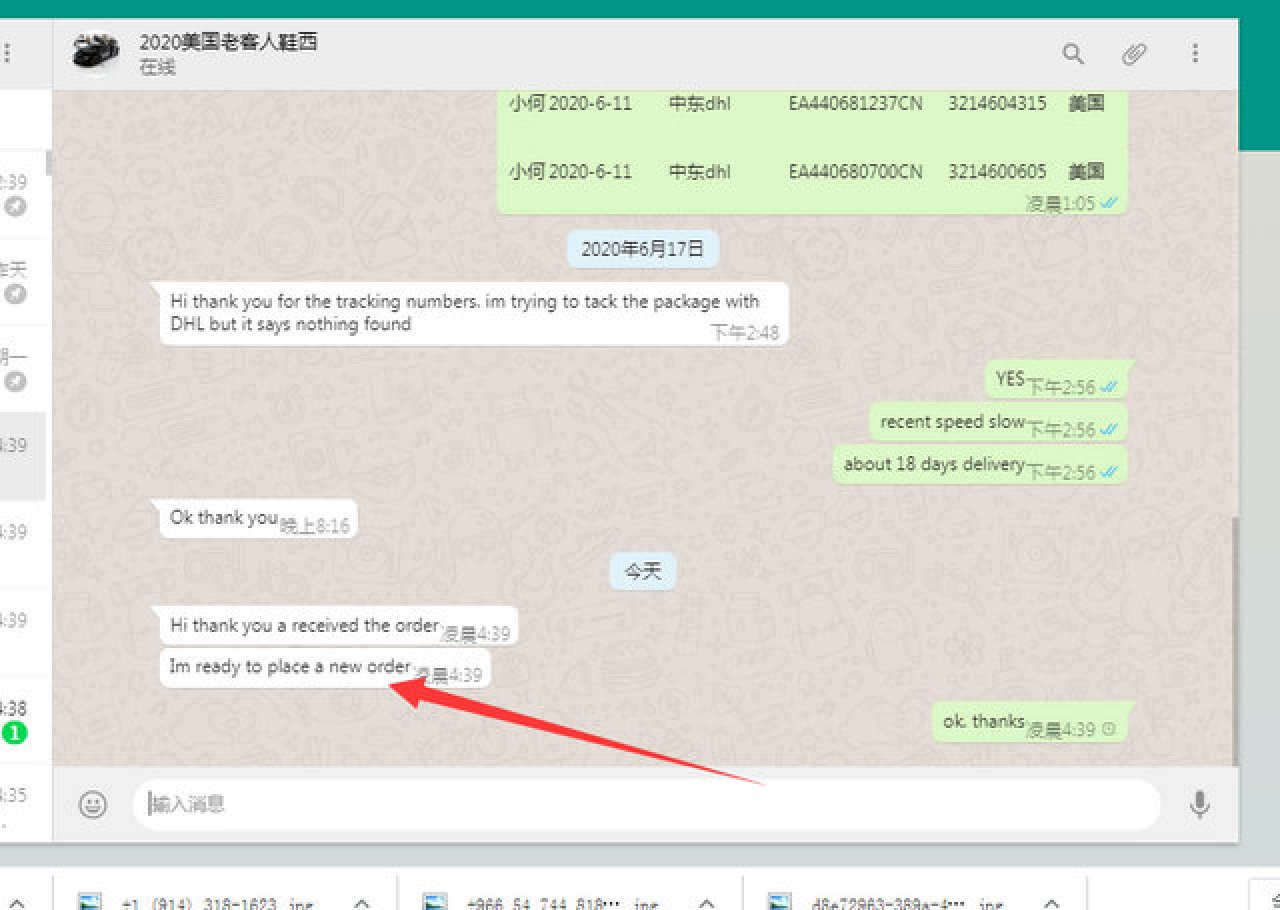Select the highlighted chat in the list
Viewport: 1280px width, 910px height.
(x=22, y=456)
